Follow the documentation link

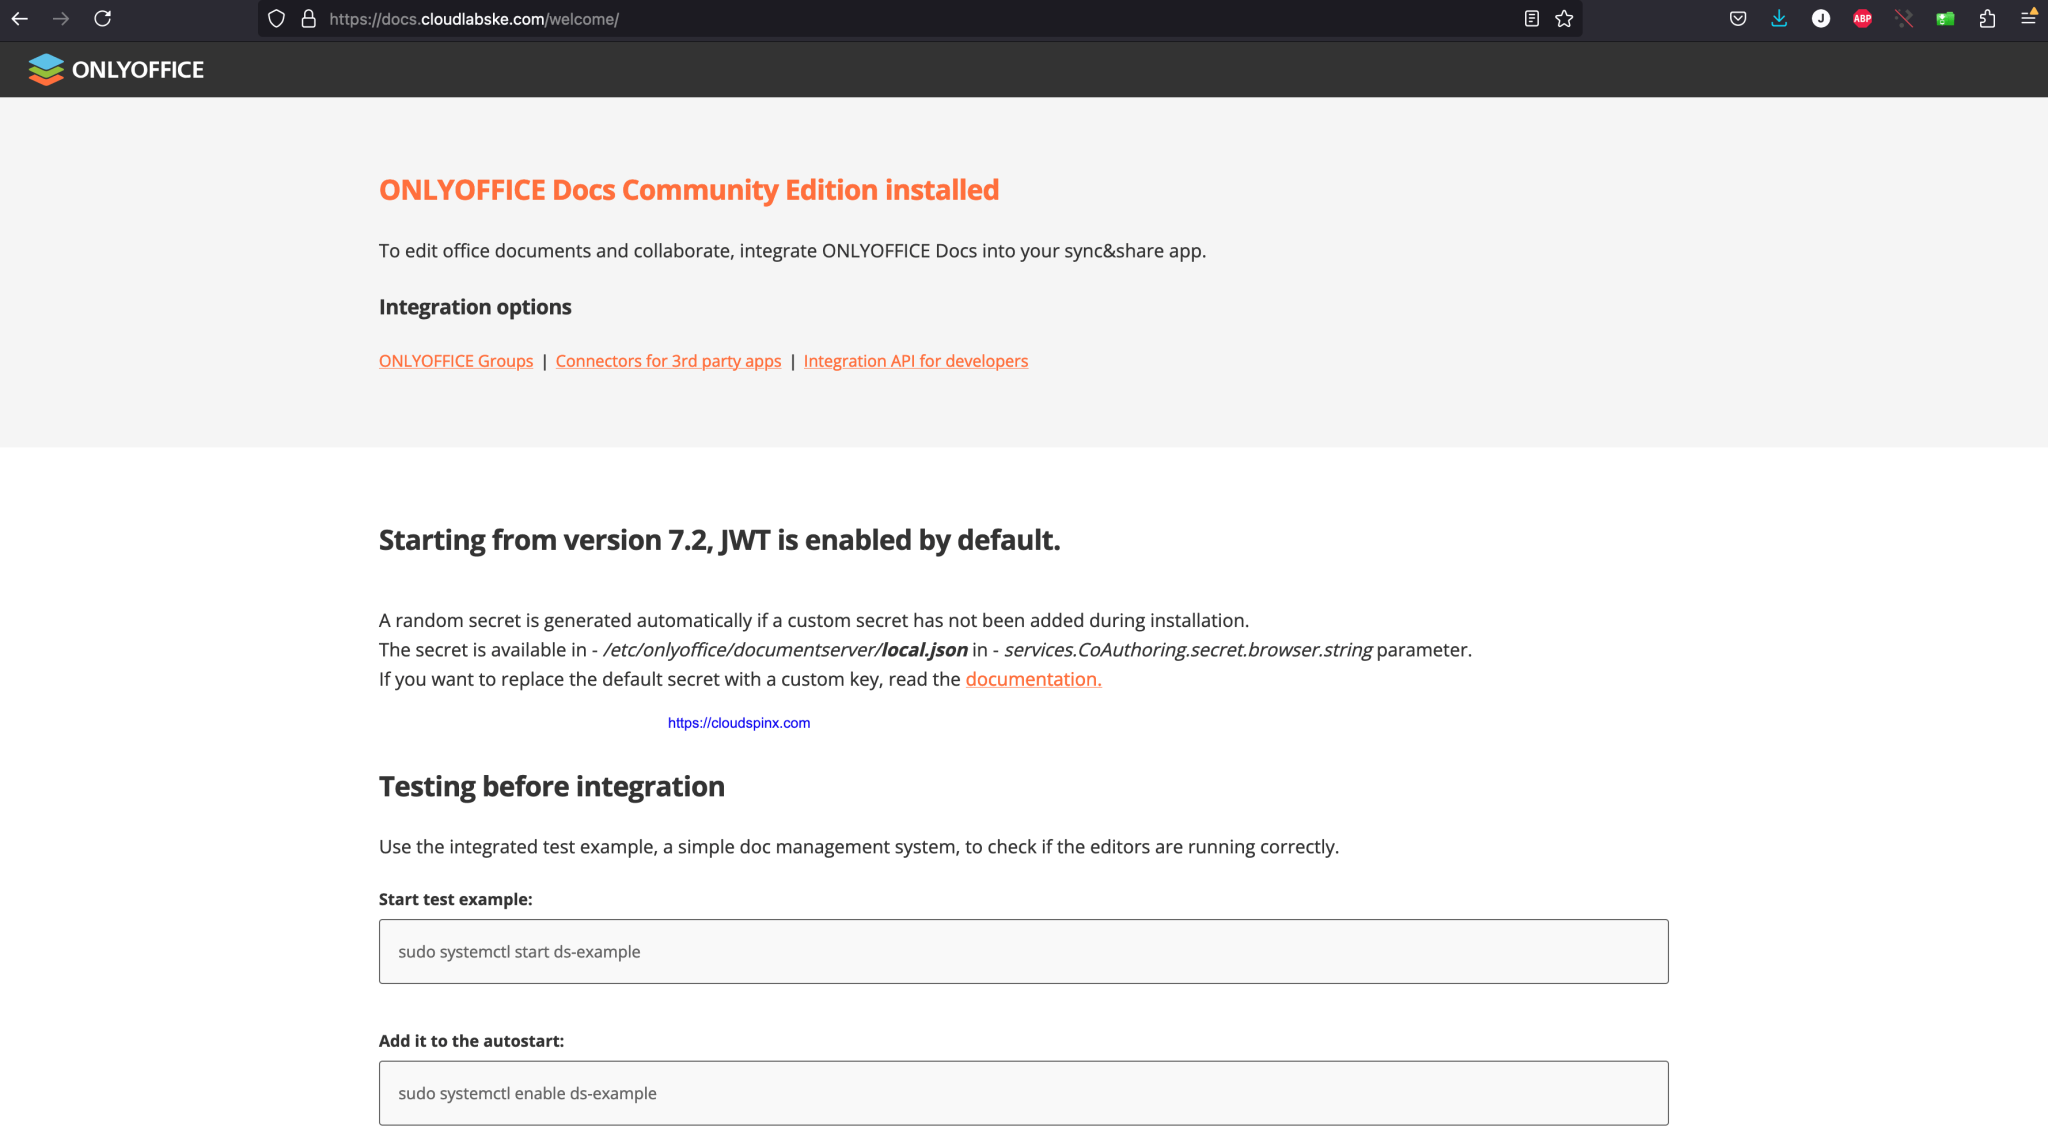(x=1033, y=679)
